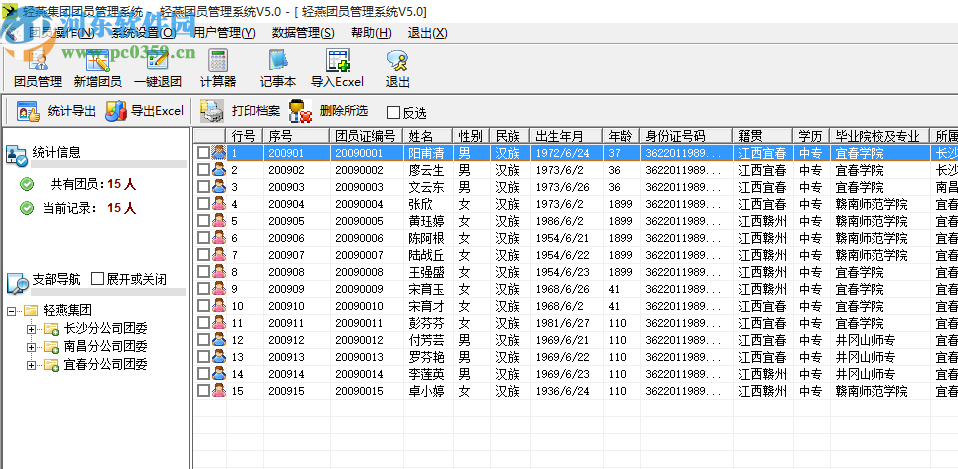Open the 记事本 notepad icon
The width and height of the screenshot is (958, 469).
coord(278,60)
